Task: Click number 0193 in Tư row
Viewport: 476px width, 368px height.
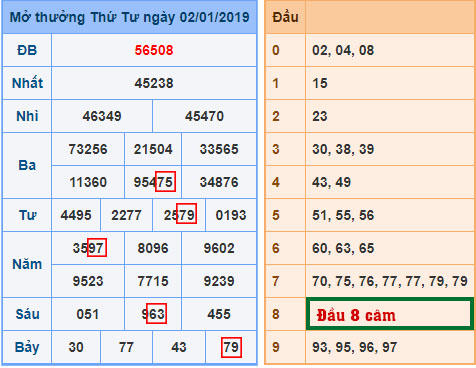Action: pos(231,215)
